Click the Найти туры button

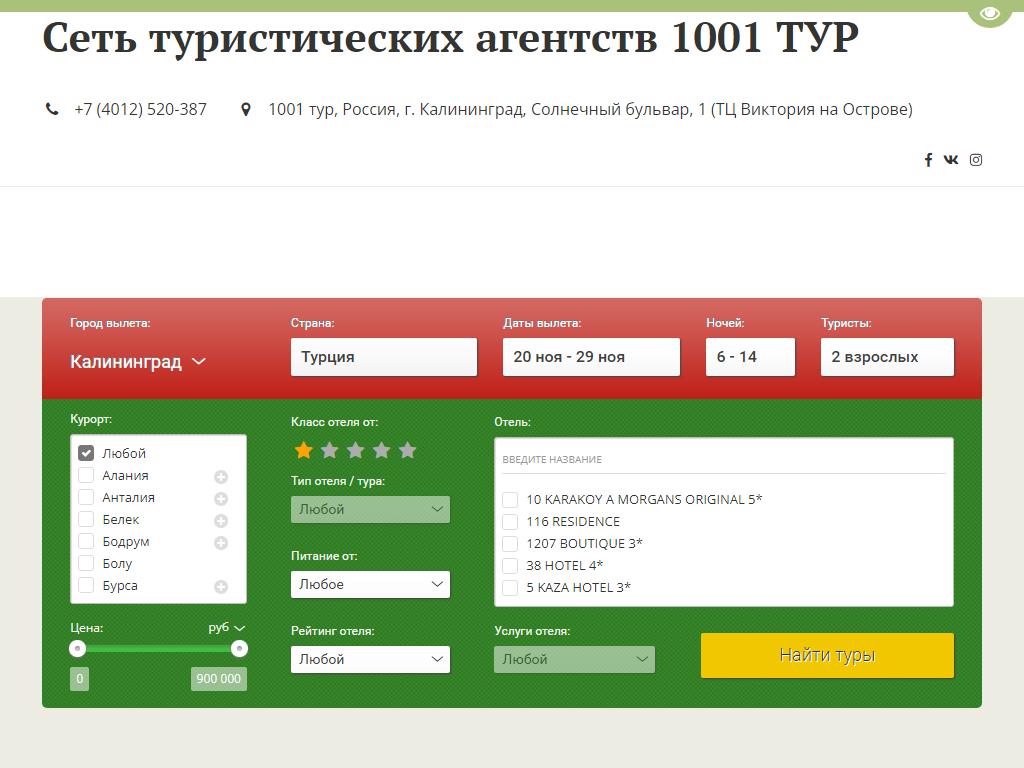tap(827, 655)
